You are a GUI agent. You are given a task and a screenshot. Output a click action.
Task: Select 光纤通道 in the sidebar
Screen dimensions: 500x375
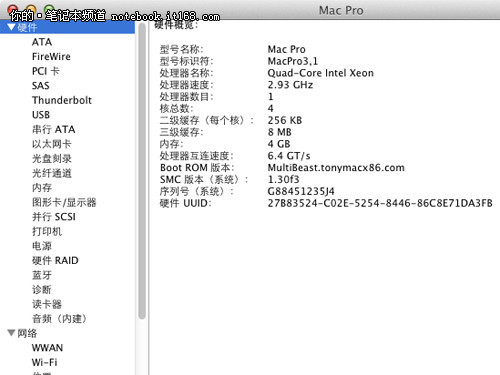pyautogui.click(x=52, y=173)
